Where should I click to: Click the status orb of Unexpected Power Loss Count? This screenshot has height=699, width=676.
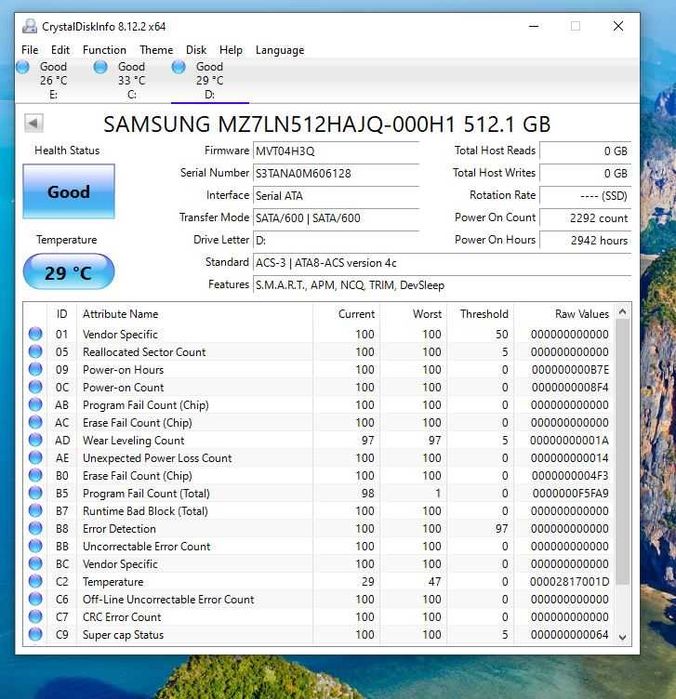coord(35,457)
